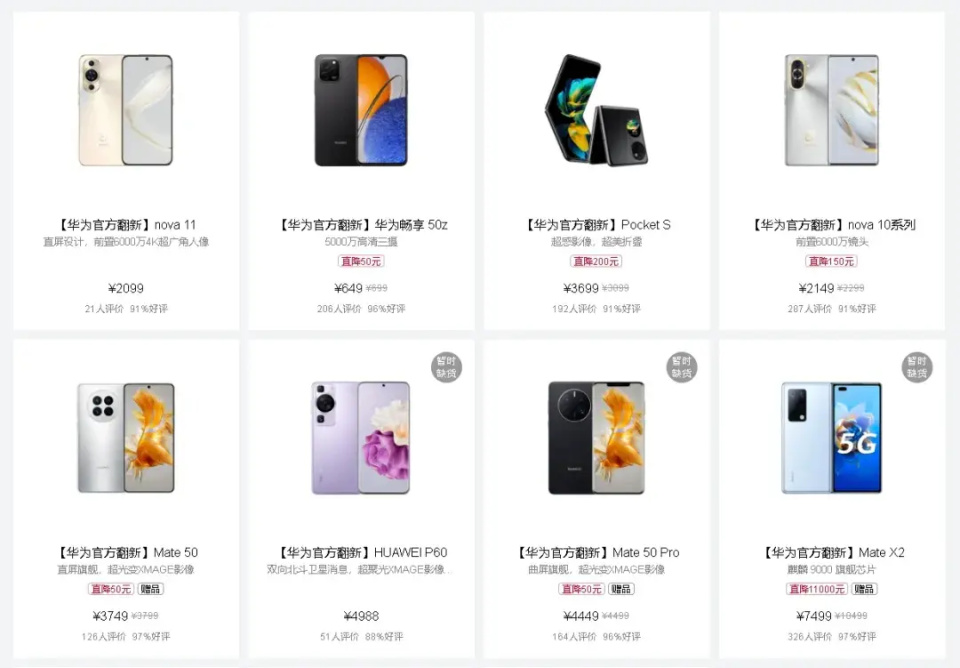Select the Pocket S foldable phone picture
Viewport: 960px width, 668px height.
(x=596, y=110)
